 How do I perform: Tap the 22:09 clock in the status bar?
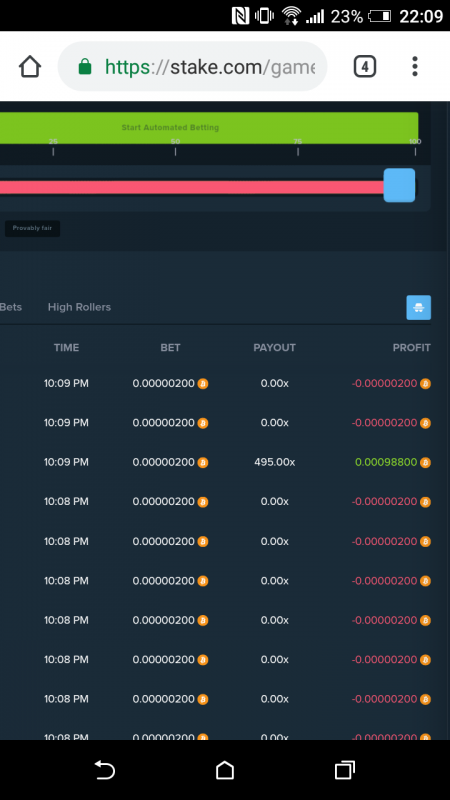click(421, 16)
